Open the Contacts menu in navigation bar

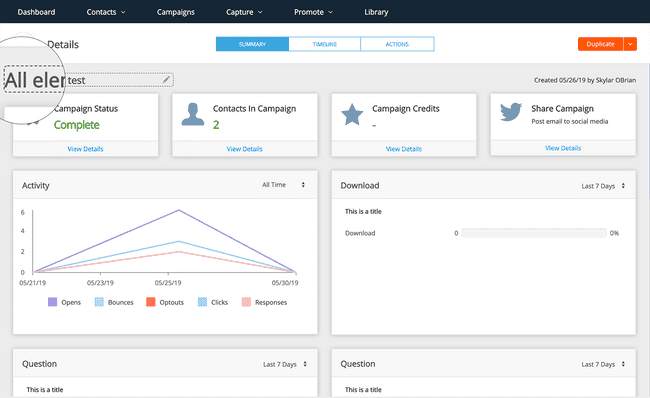point(106,12)
